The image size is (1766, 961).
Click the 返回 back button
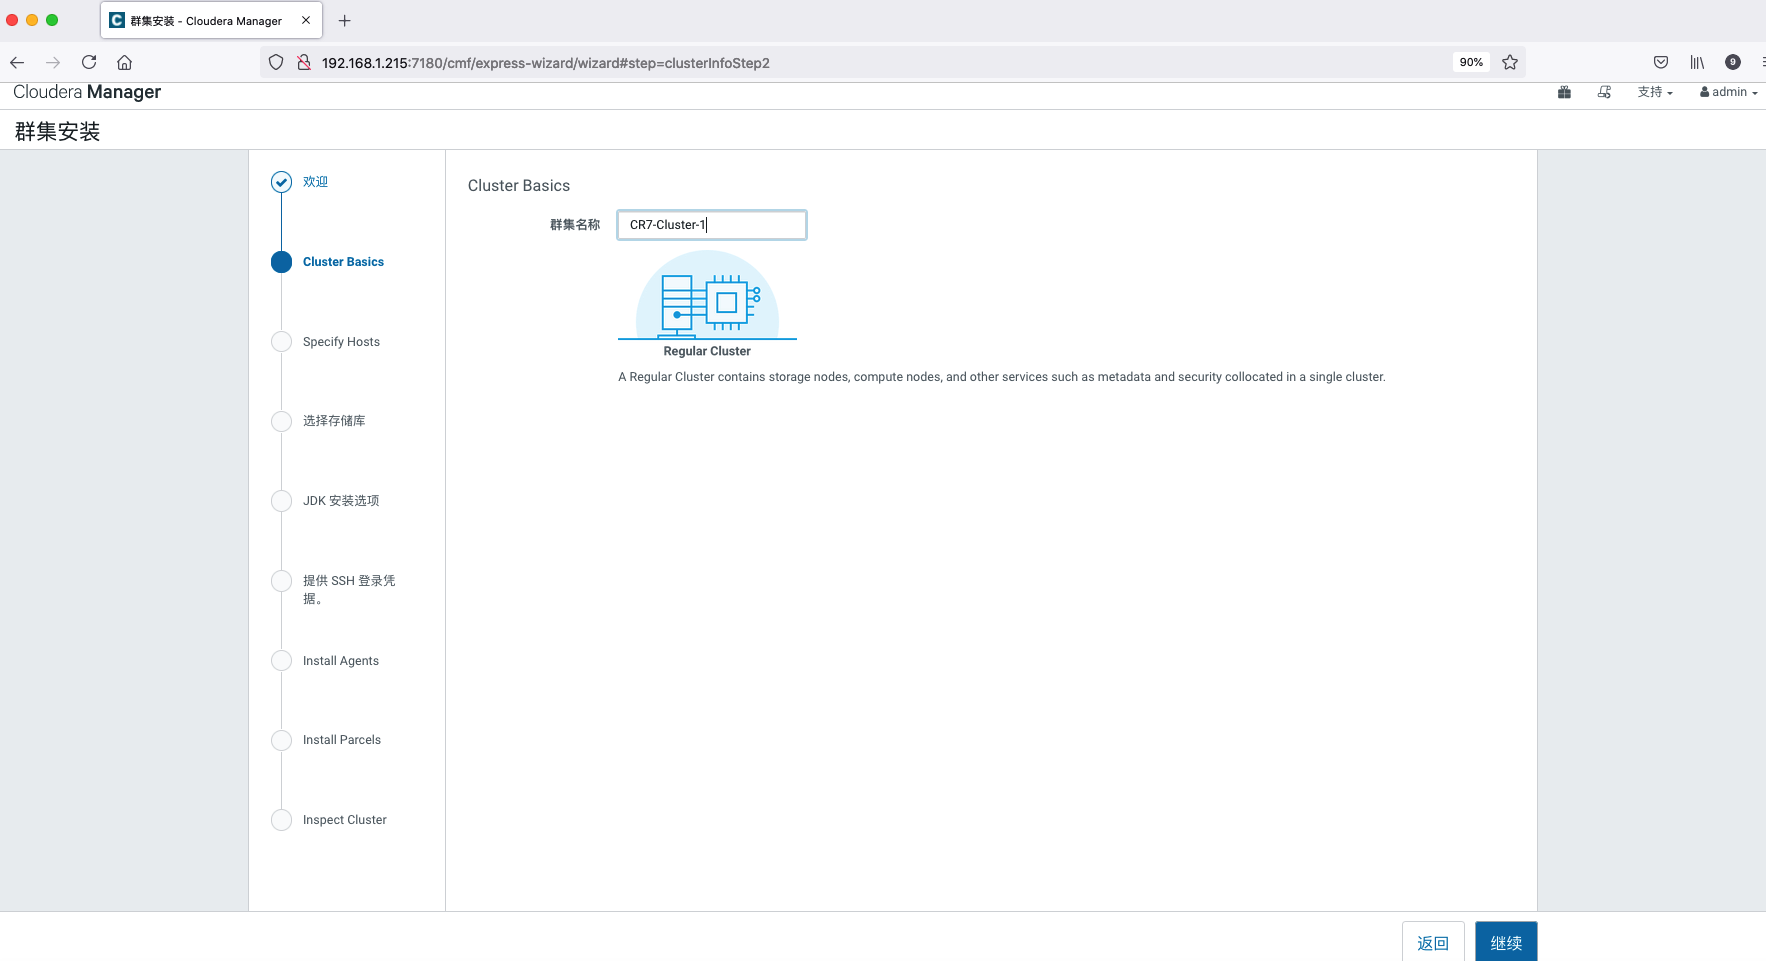point(1433,942)
